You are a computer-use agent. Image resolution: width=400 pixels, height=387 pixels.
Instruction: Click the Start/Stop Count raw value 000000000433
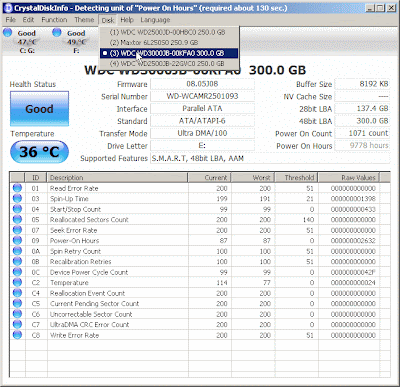[353, 209]
